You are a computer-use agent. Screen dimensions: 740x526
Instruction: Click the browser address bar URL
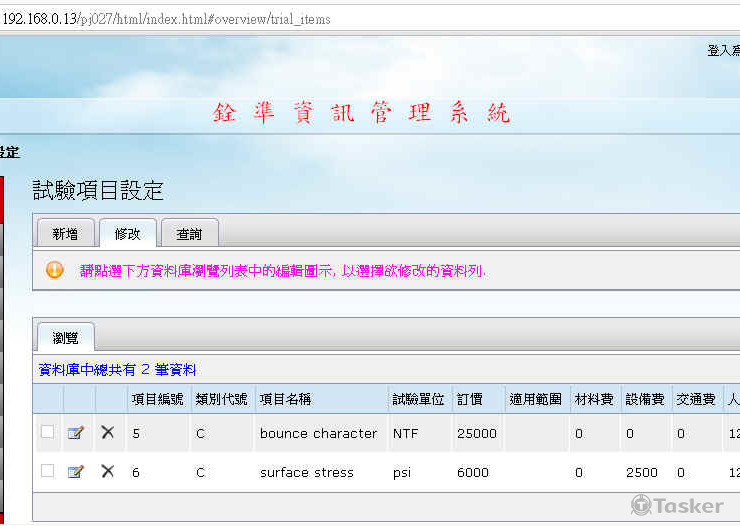(x=167, y=19)
